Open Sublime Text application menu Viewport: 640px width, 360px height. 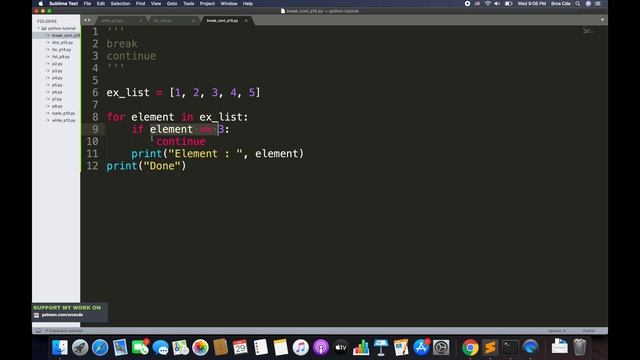pyautogui.click(x=64, y=3)
